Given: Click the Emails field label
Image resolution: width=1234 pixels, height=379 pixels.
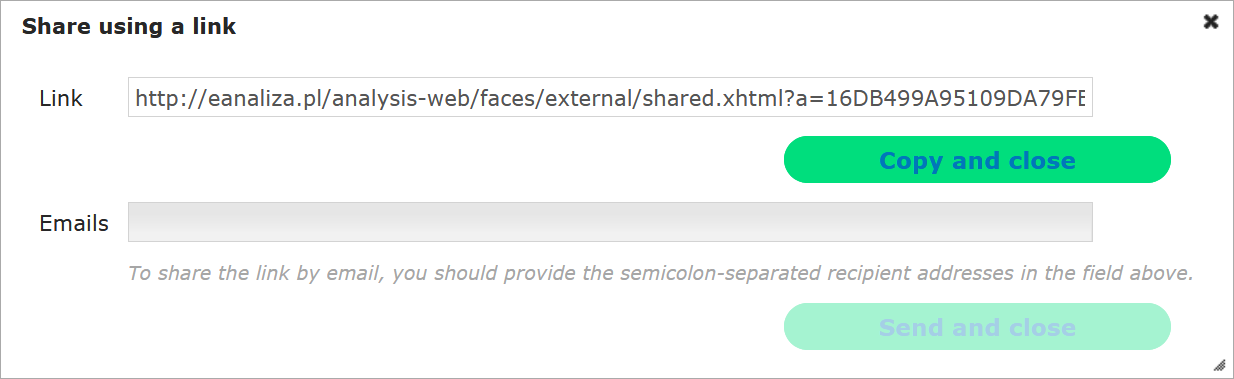Looking at the screenshot, I should click(x=74, y=223).
